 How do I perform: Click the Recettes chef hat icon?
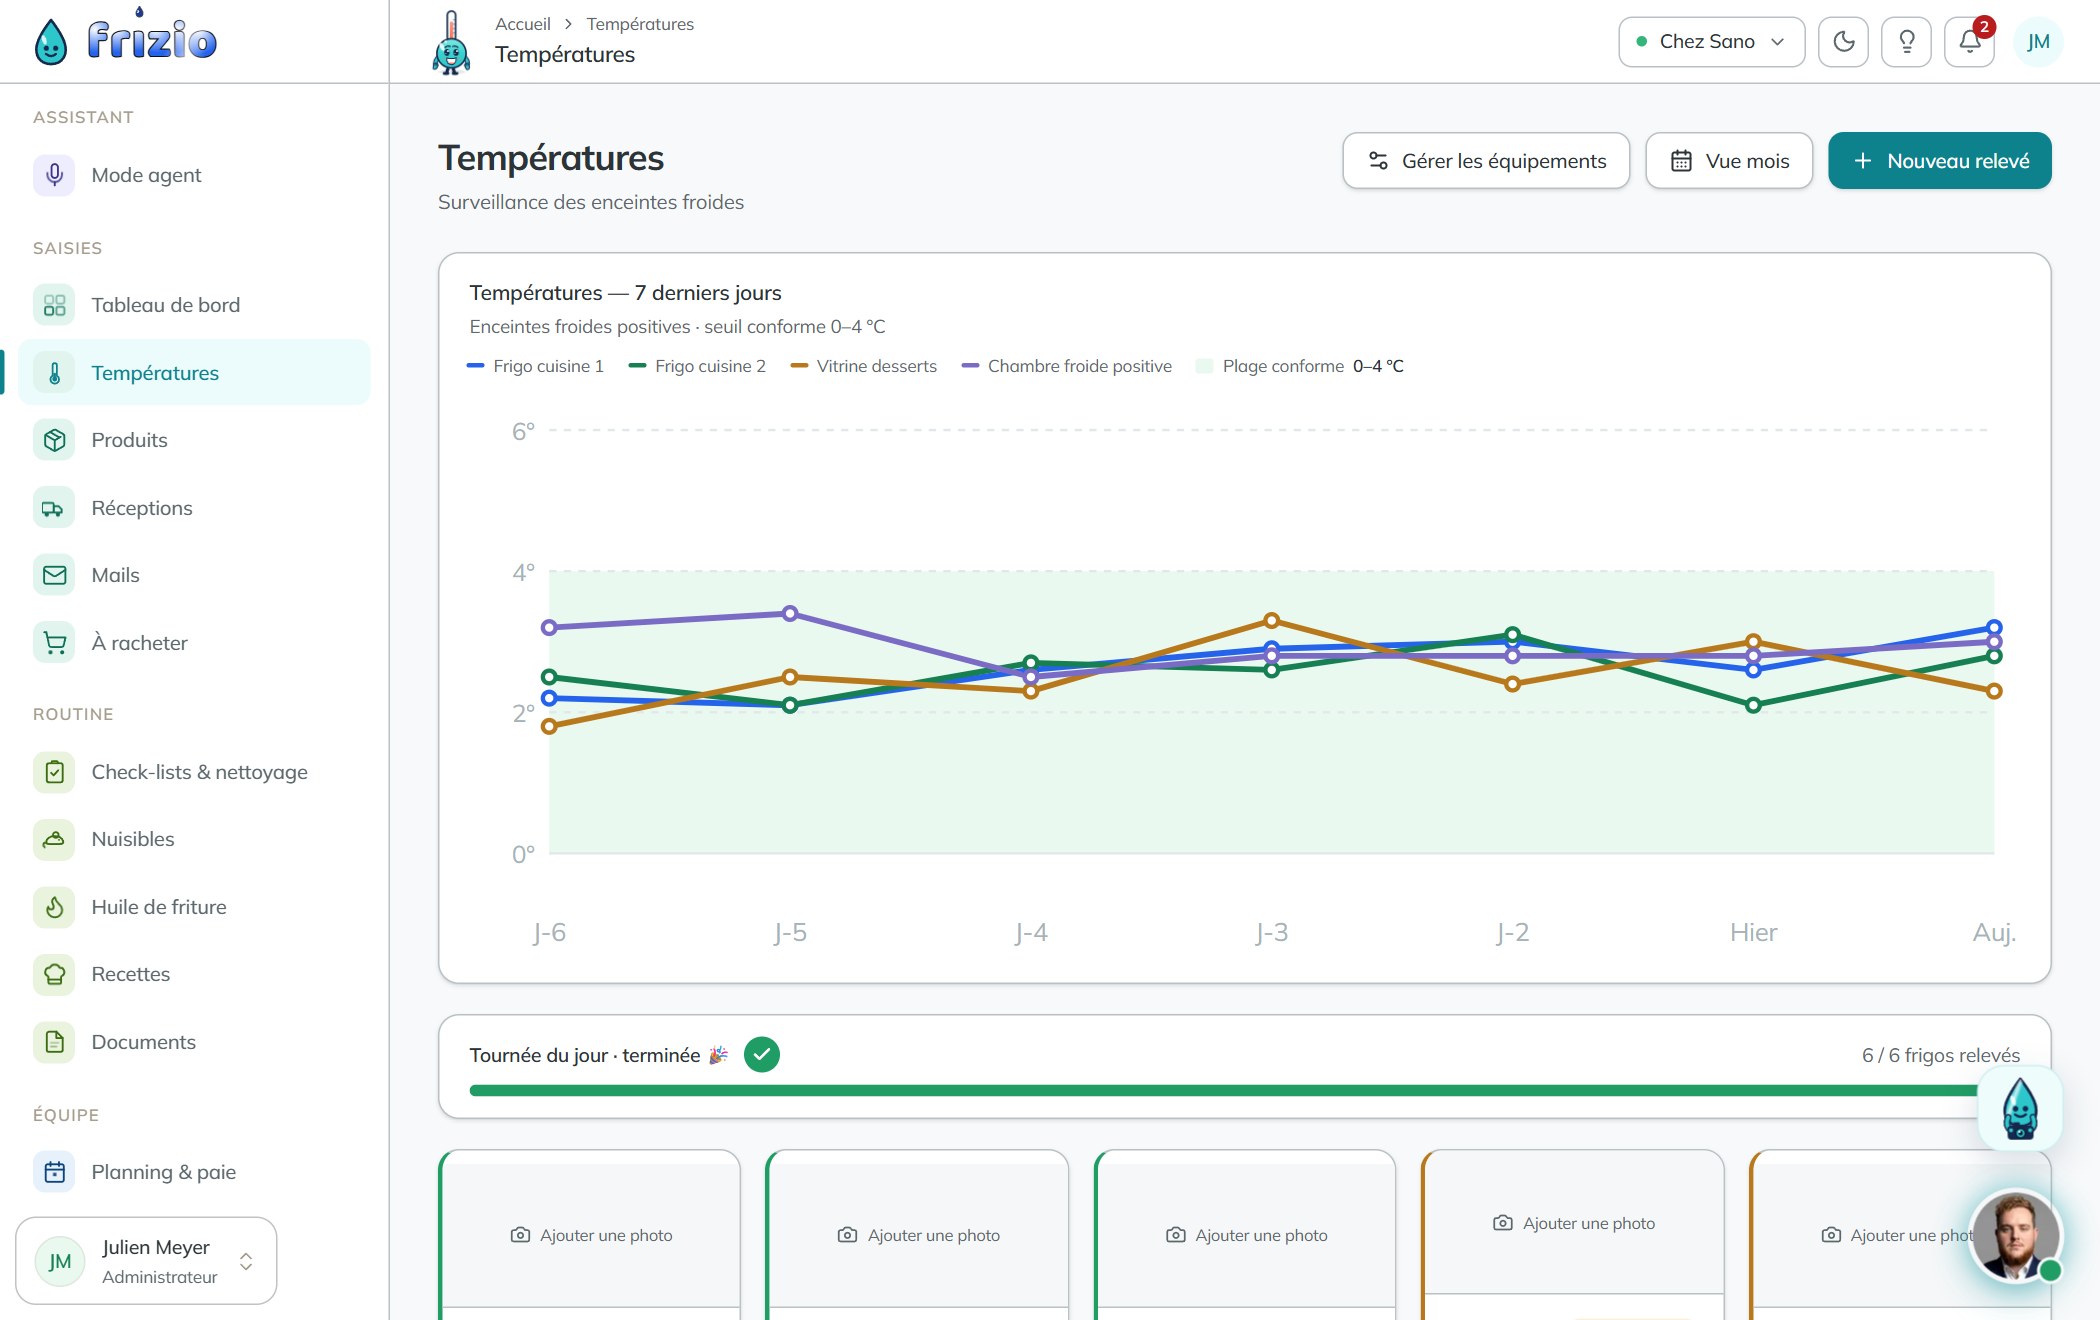tap(54, 974)
